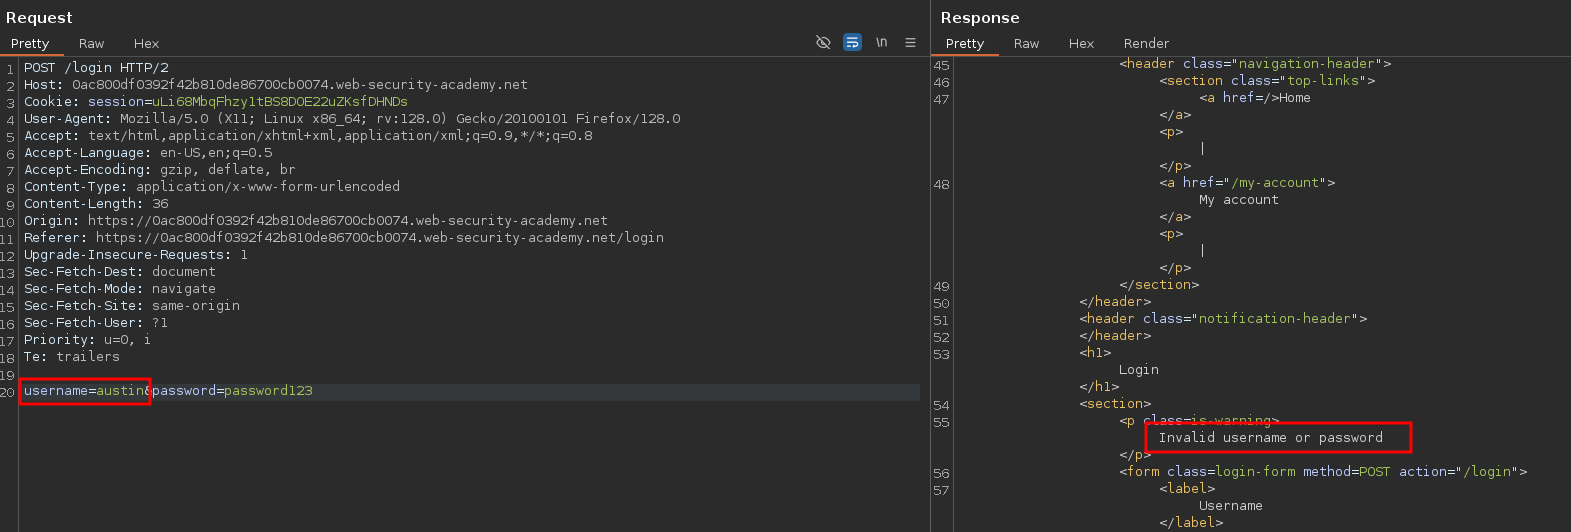
Task: Click the "Invalid username or password" response text
Action: 1270,438
